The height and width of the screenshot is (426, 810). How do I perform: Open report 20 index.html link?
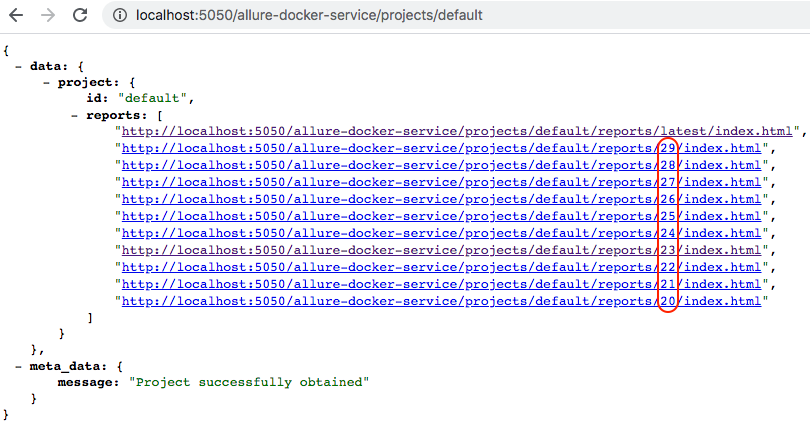click(x=441, y=302)
